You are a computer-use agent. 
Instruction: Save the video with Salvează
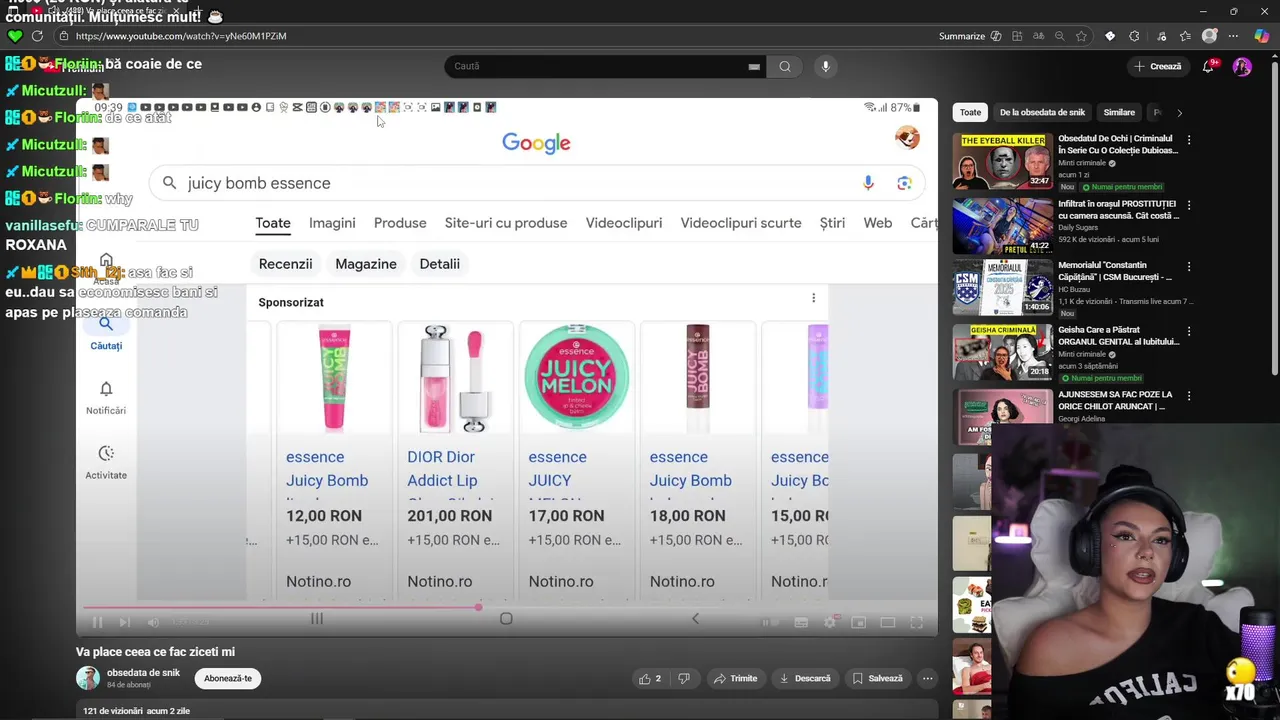coord(877,678)
